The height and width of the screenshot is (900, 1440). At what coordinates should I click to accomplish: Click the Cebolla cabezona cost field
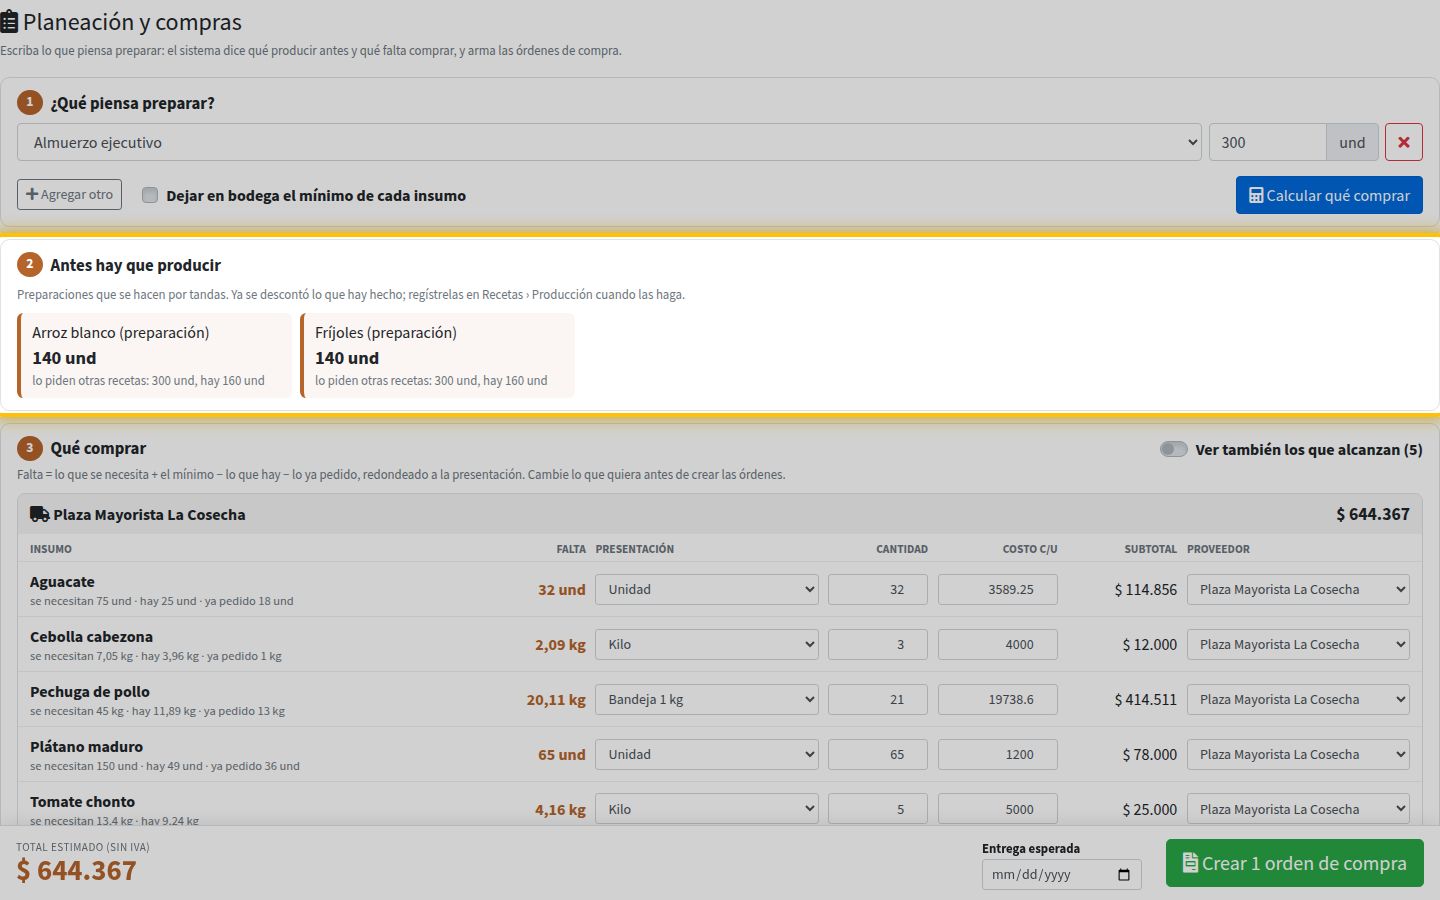coord(998,644)
